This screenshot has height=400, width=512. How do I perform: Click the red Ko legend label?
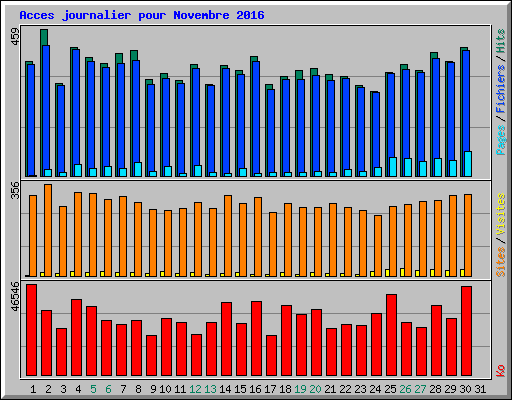coord(500,370)
